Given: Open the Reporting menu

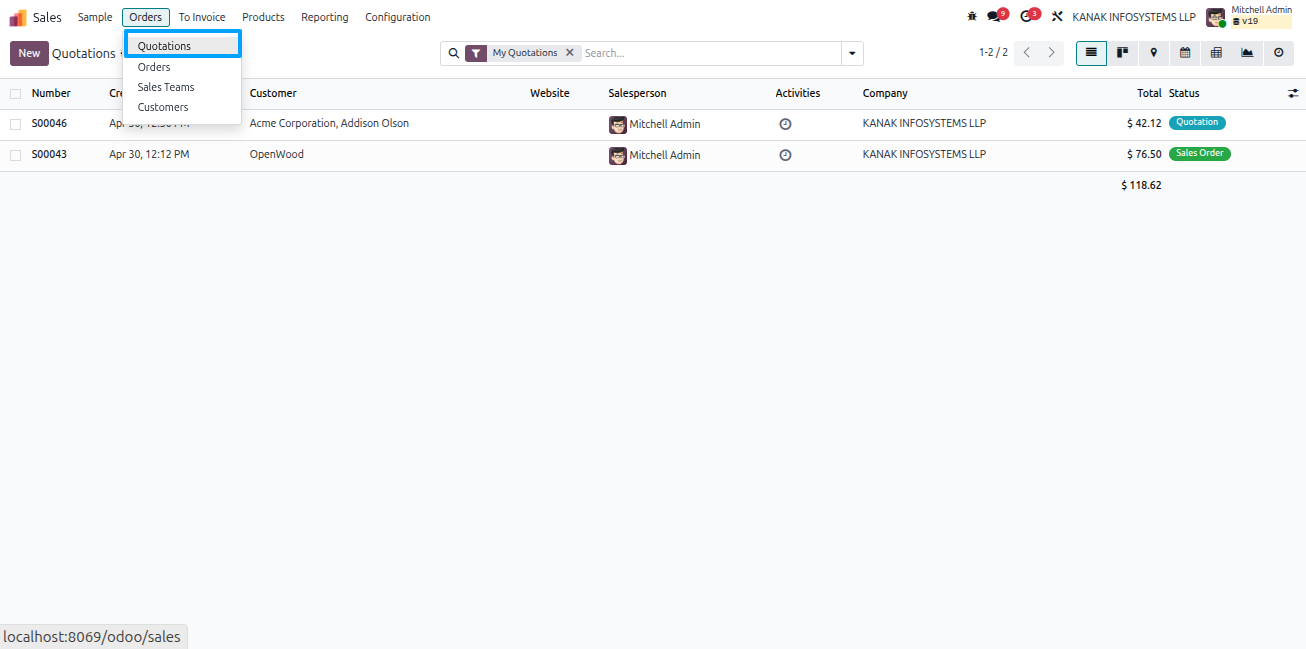Looking at the screenshot, I should pos(325,17).
